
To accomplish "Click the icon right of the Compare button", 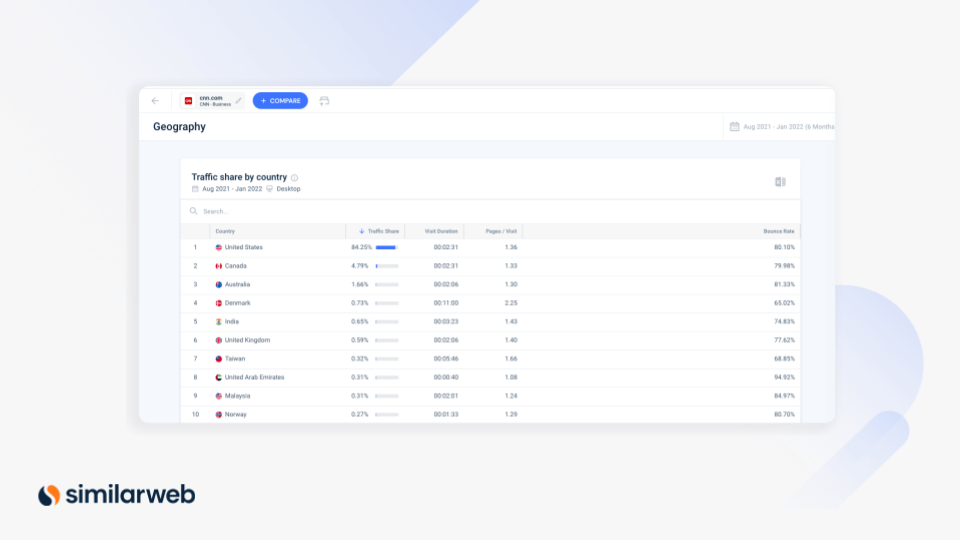I will pos(324,101).
